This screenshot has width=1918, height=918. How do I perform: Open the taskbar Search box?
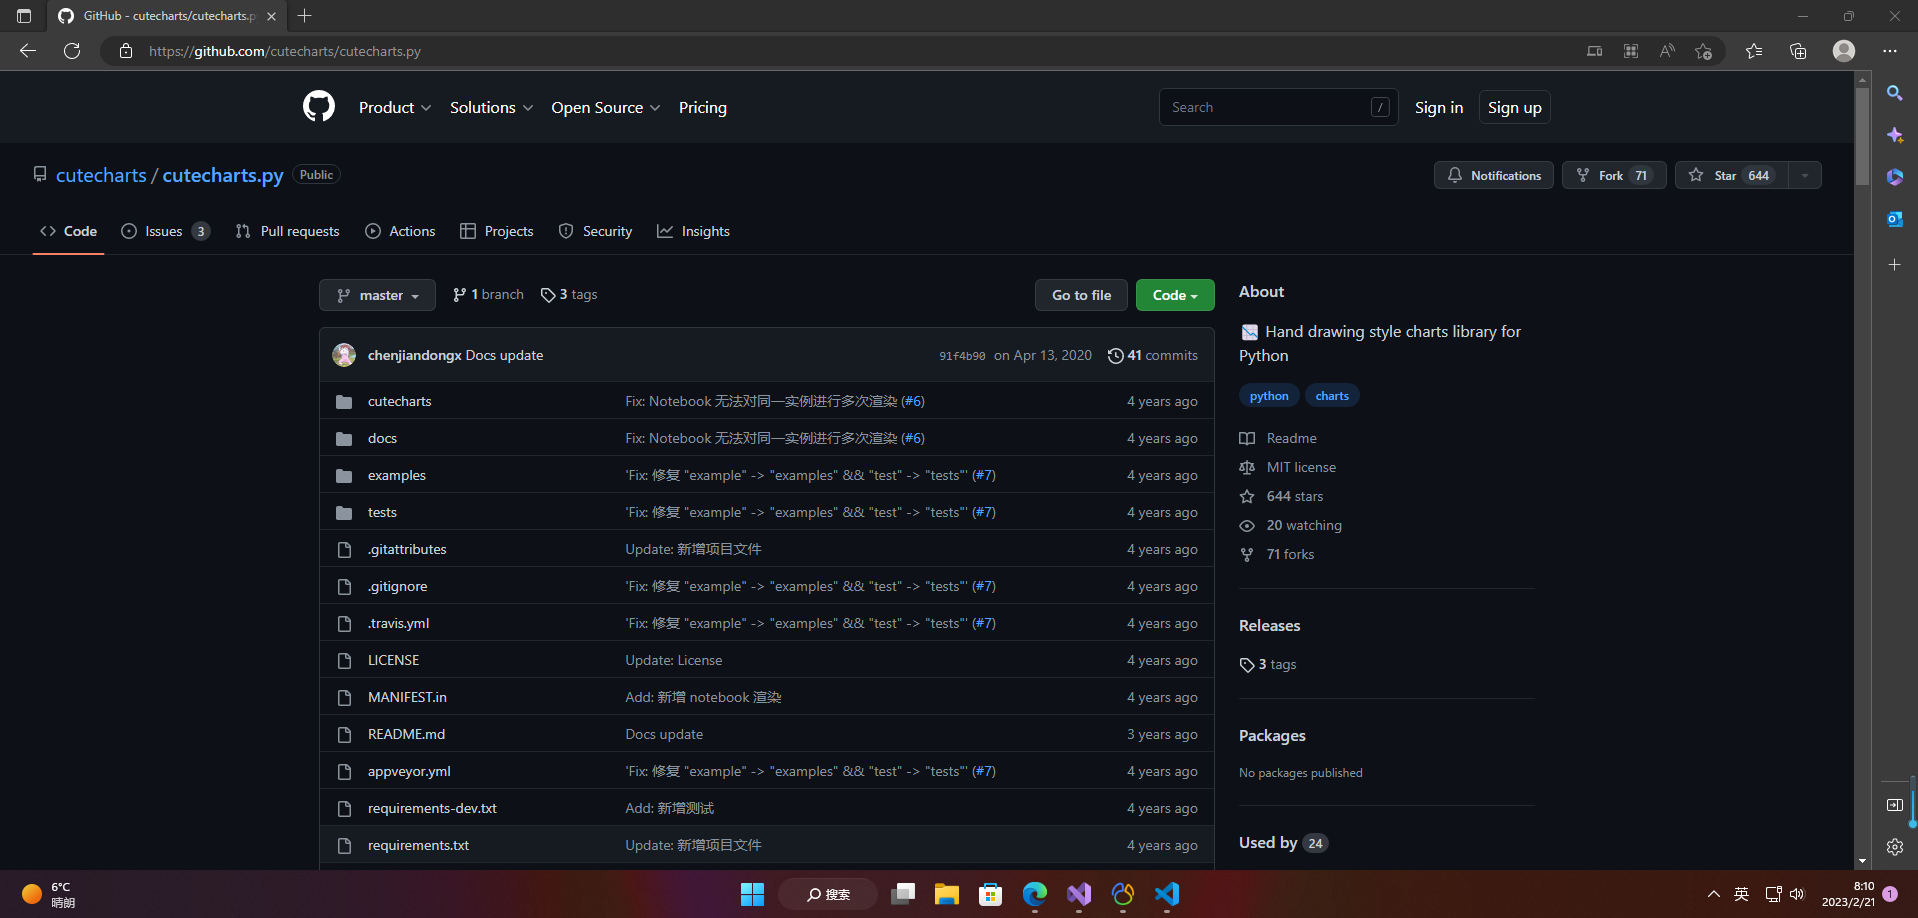(x=828, y=894)
